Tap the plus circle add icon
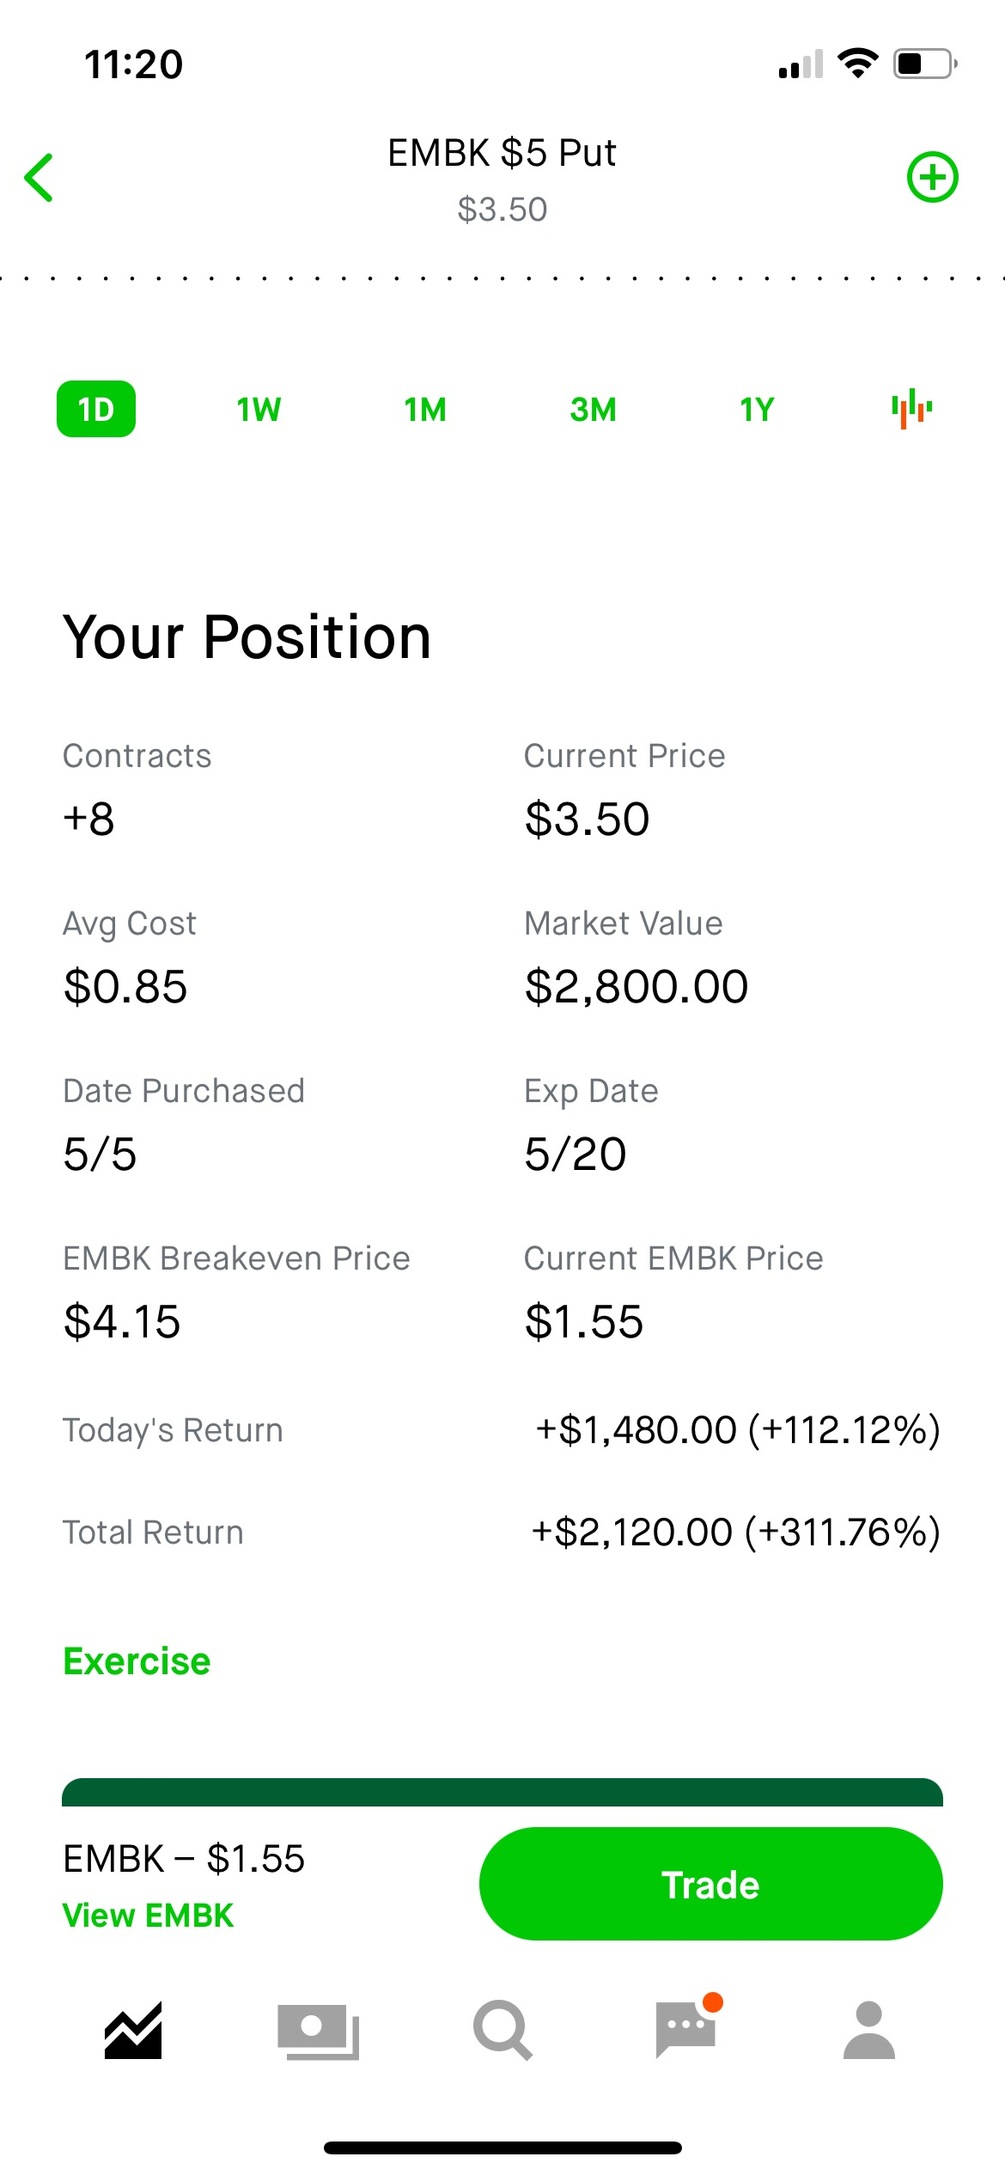 point(932,178)
